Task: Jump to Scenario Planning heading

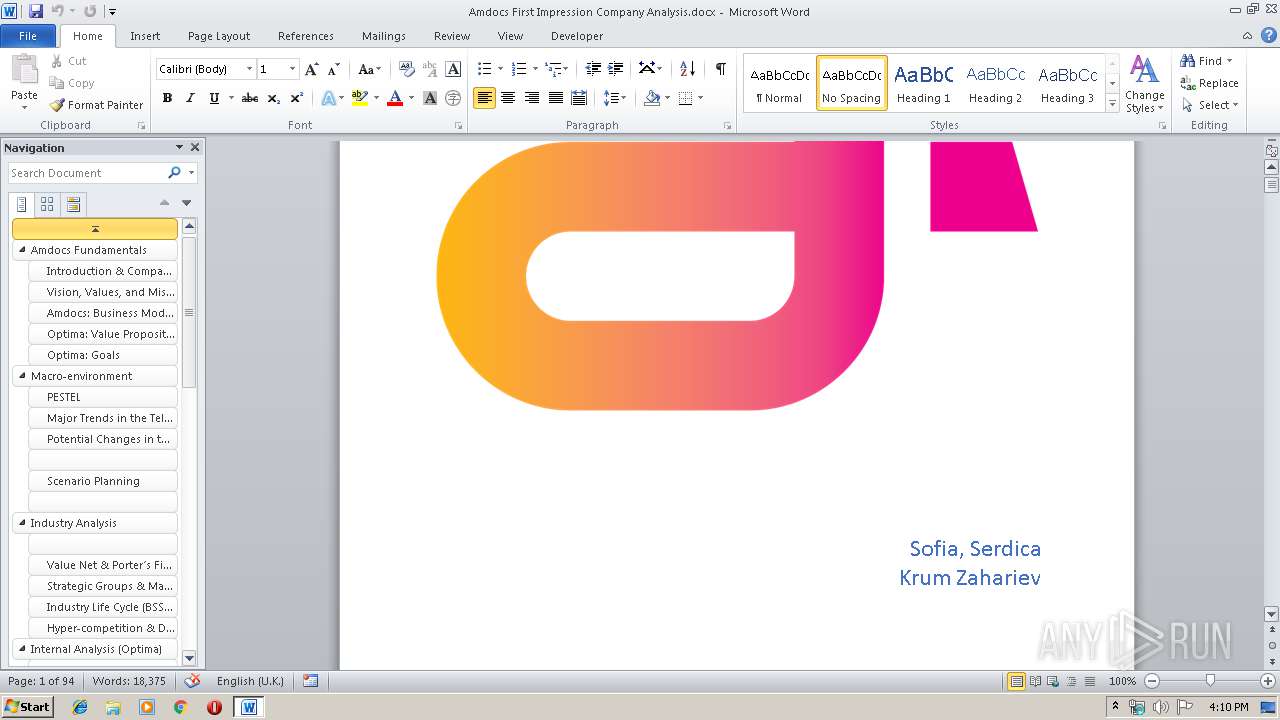Action: (104, 481)
